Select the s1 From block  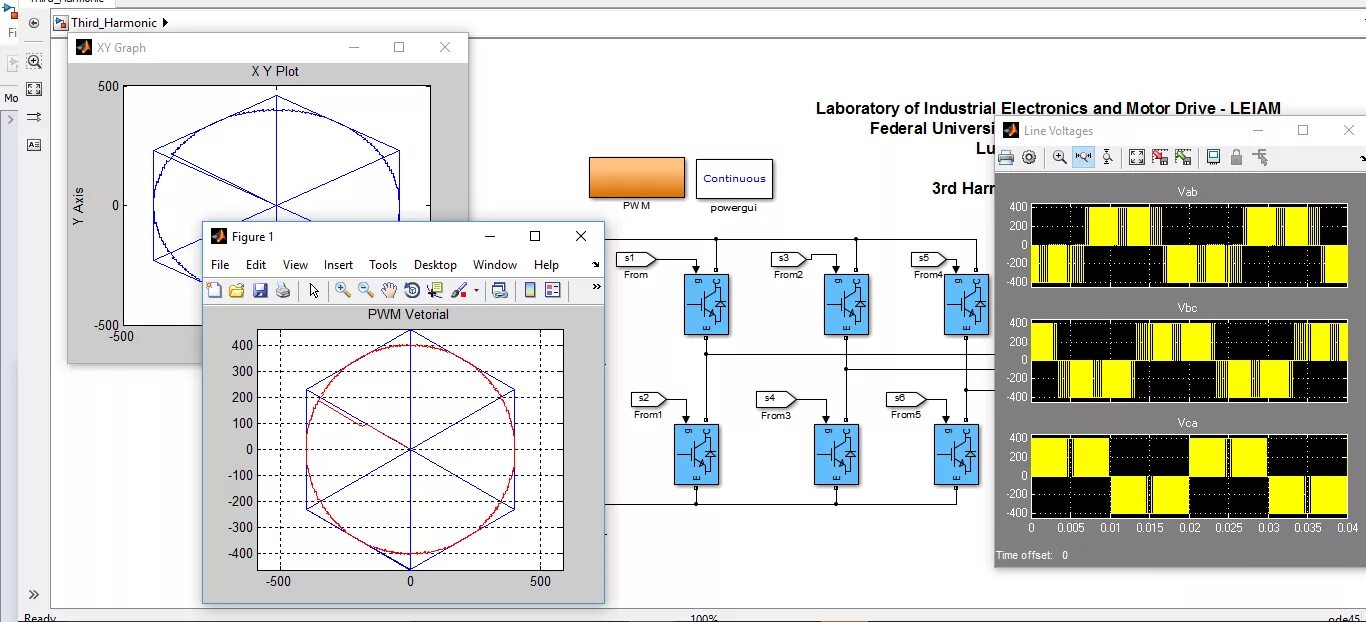[634, 259]
